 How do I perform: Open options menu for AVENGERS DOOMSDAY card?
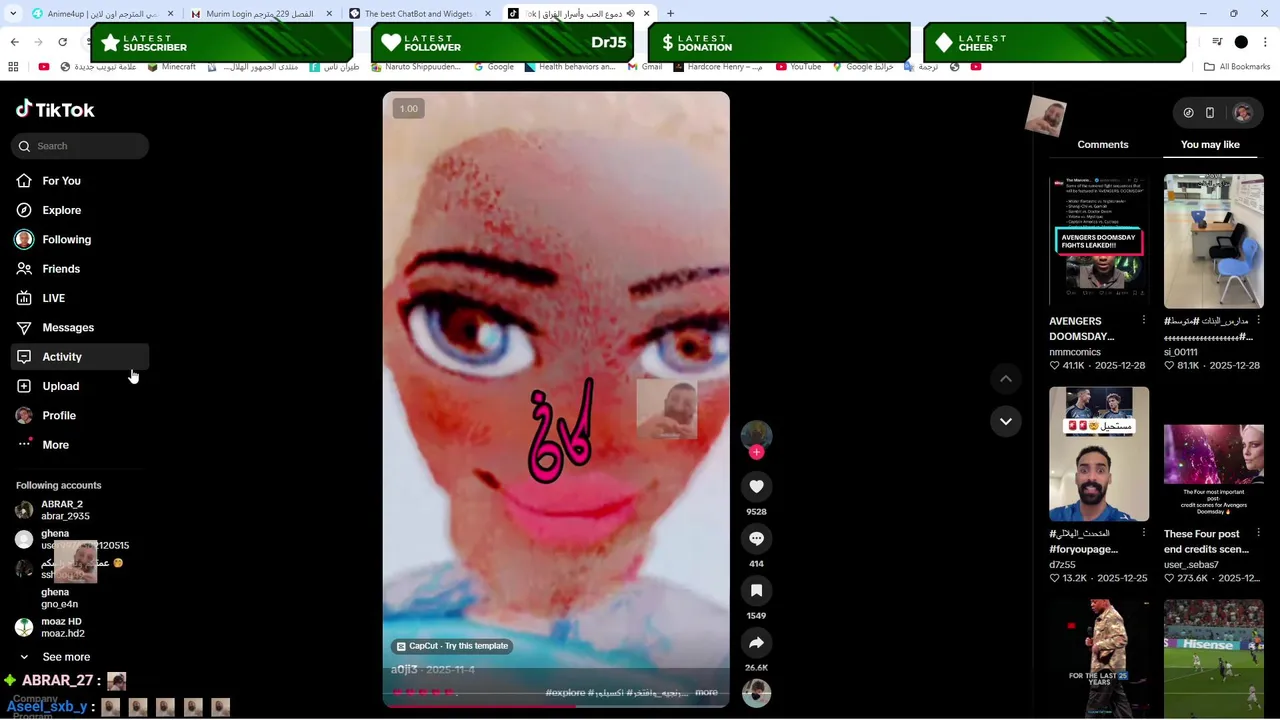pyautogui.click(x=1144, y=320)
